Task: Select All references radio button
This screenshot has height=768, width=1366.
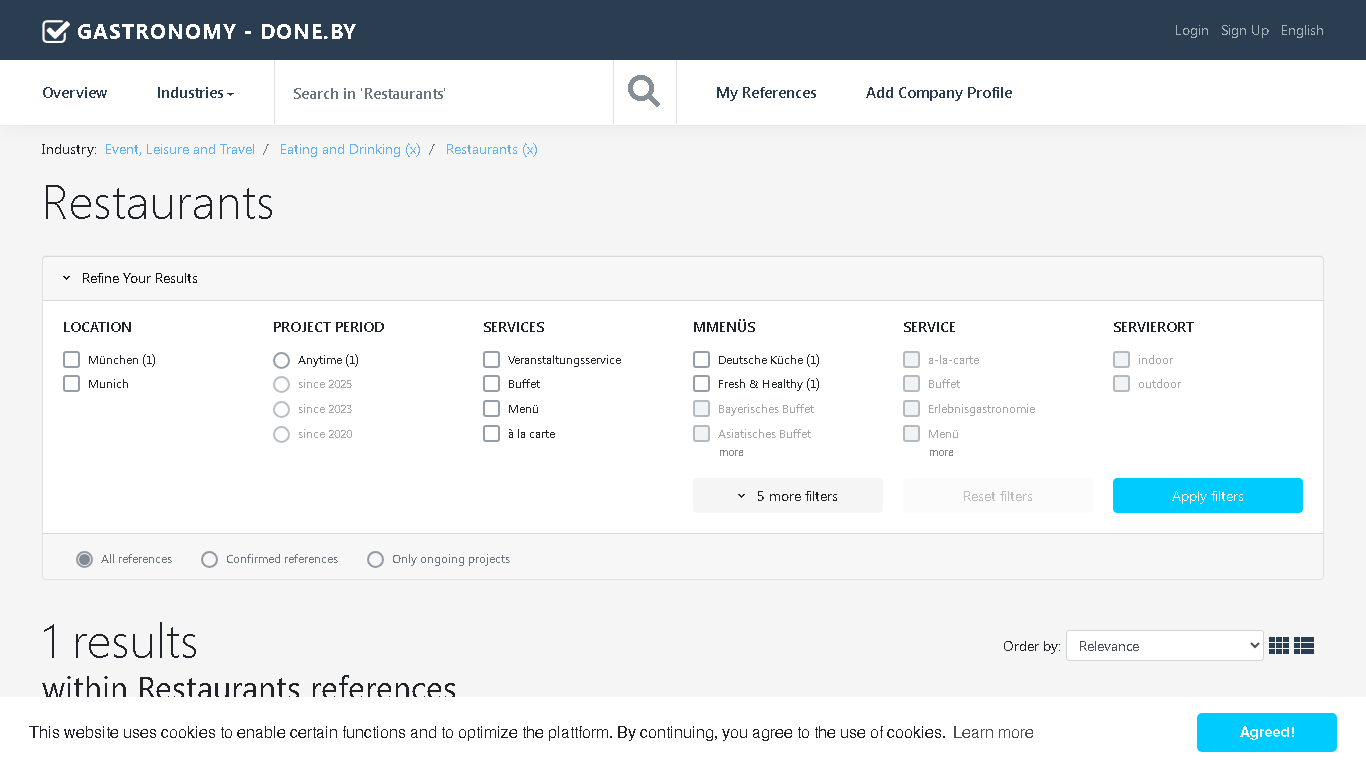Action: click(x=85, y=559)
